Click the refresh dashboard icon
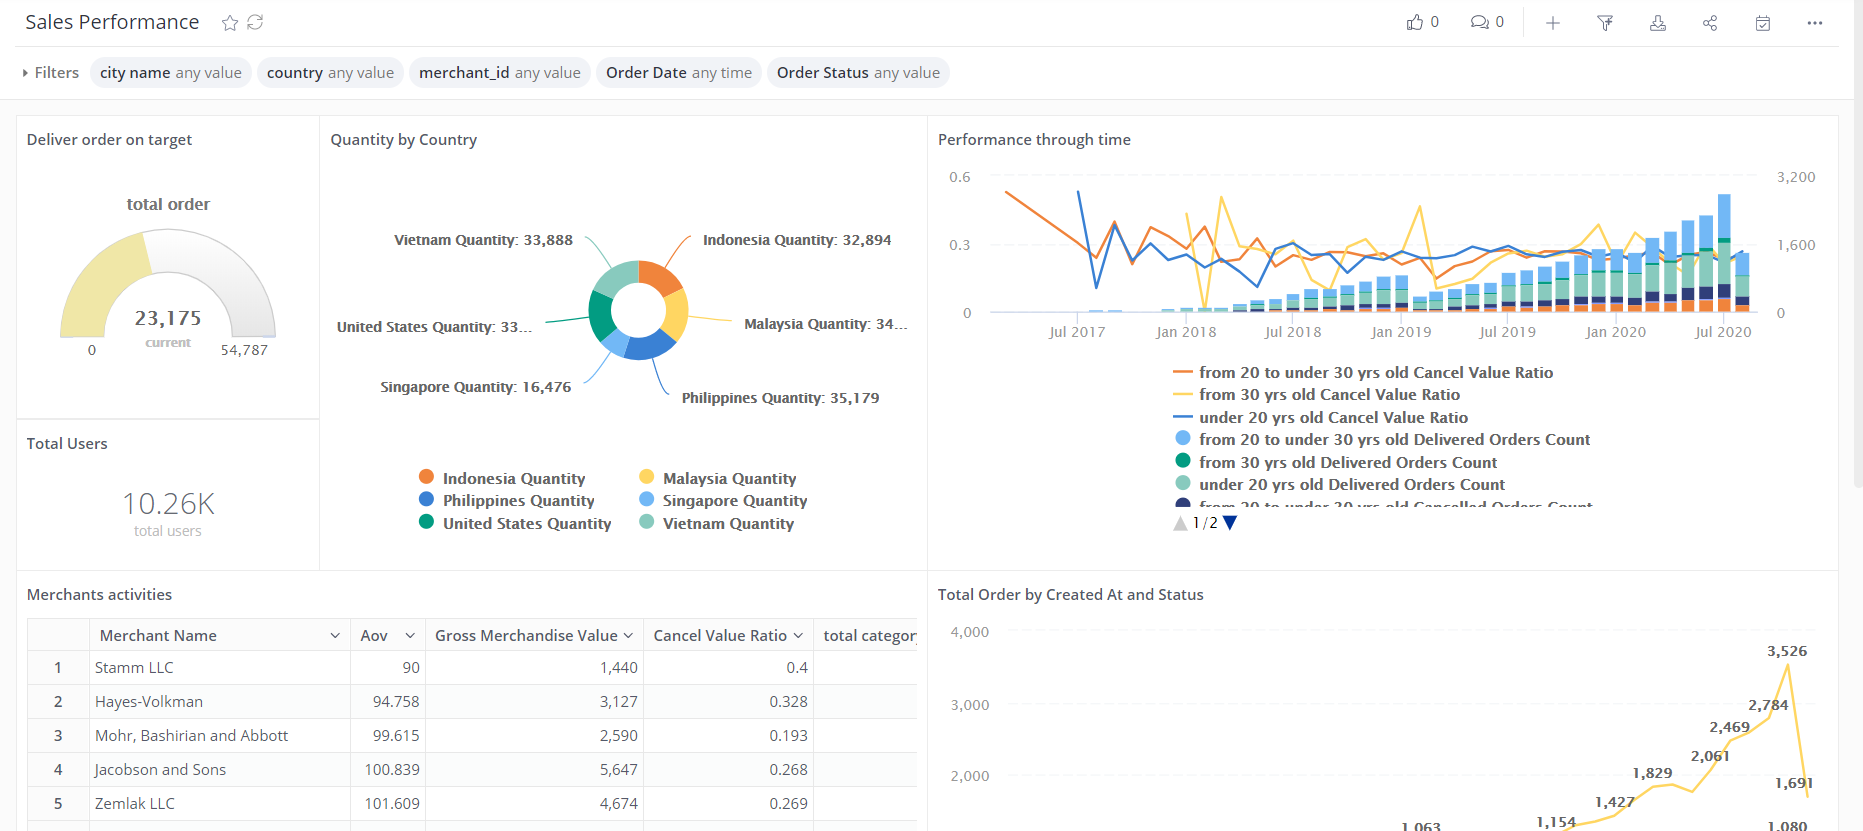The image size is (1863, 831). pos(255,23)
